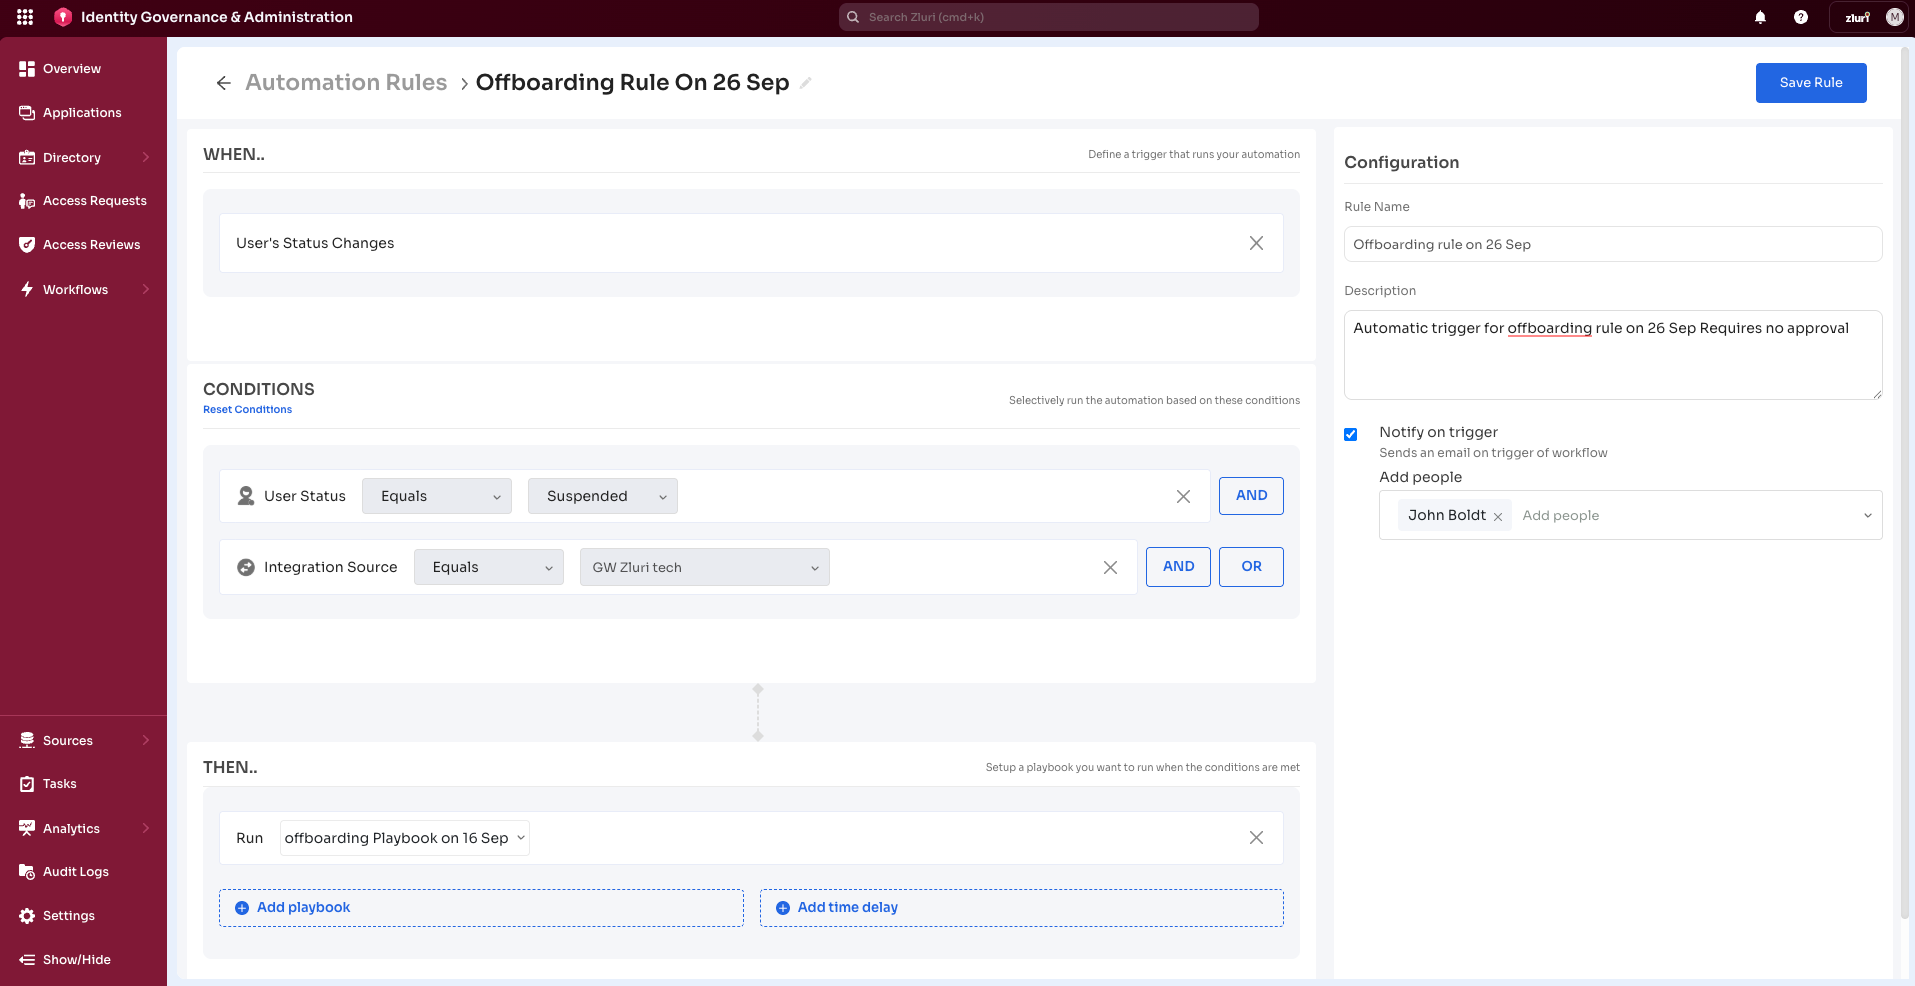This screenshot has height=986, width=1915.
Task: Open the Suspended status dropdown
Action: point(602,496)
